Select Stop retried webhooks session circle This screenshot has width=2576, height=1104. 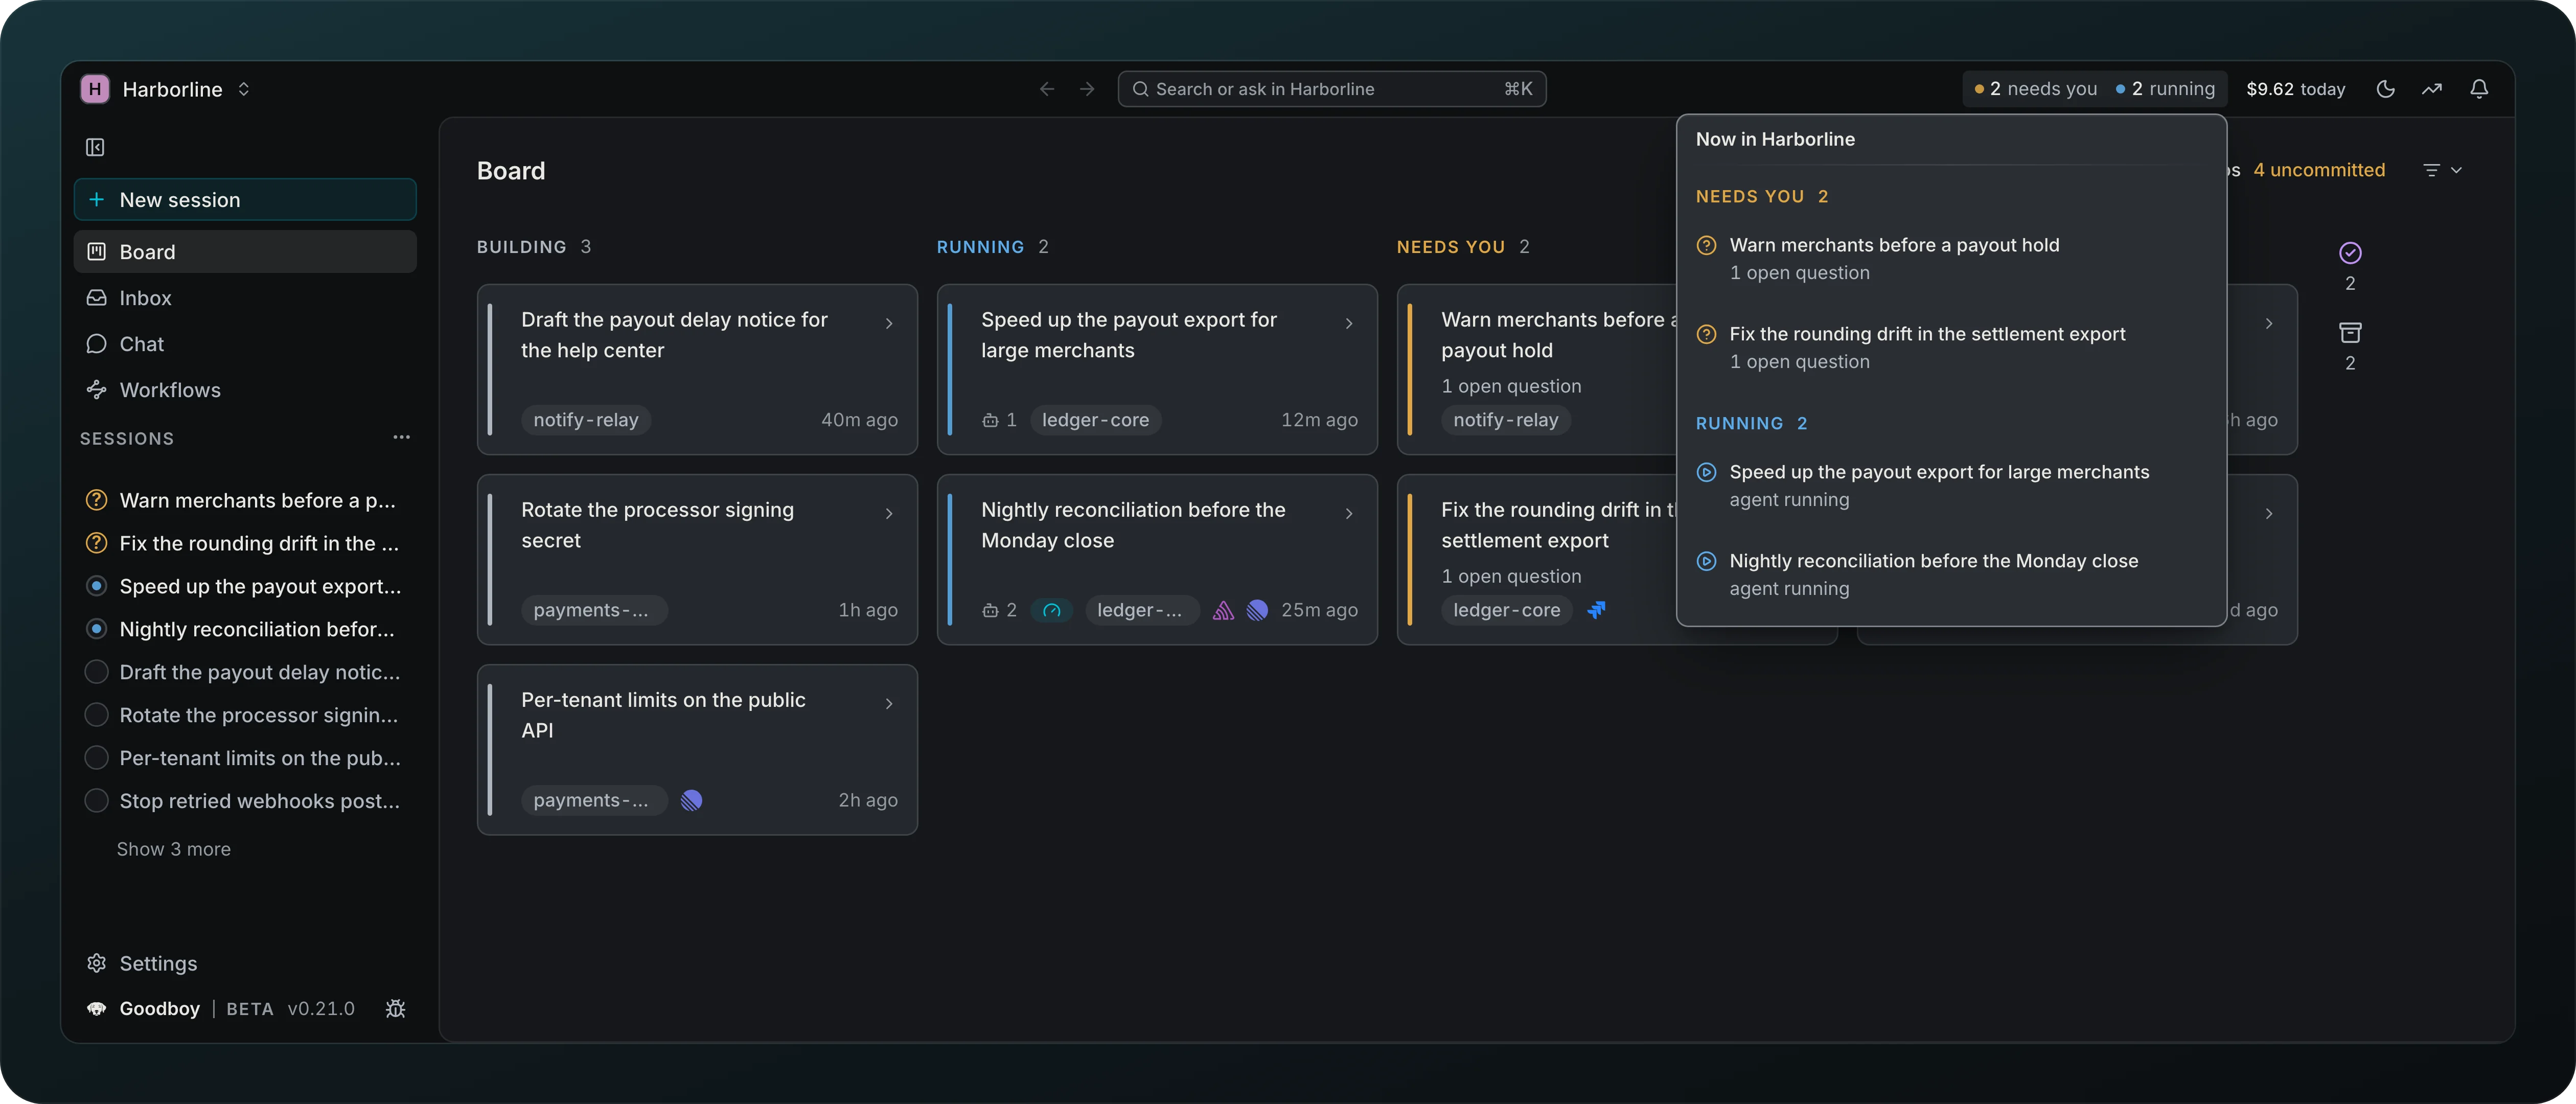coord(96,801)
